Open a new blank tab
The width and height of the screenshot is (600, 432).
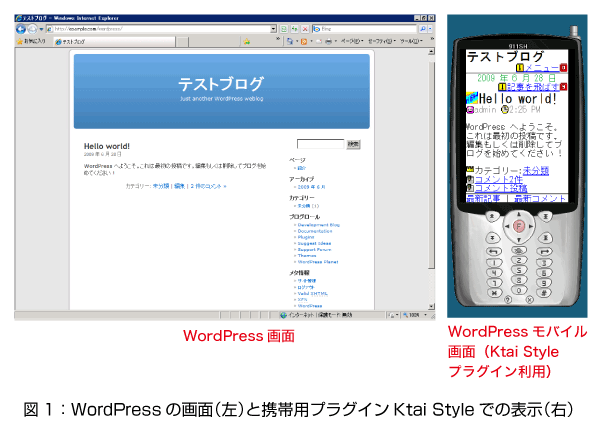tap(182, 42)
